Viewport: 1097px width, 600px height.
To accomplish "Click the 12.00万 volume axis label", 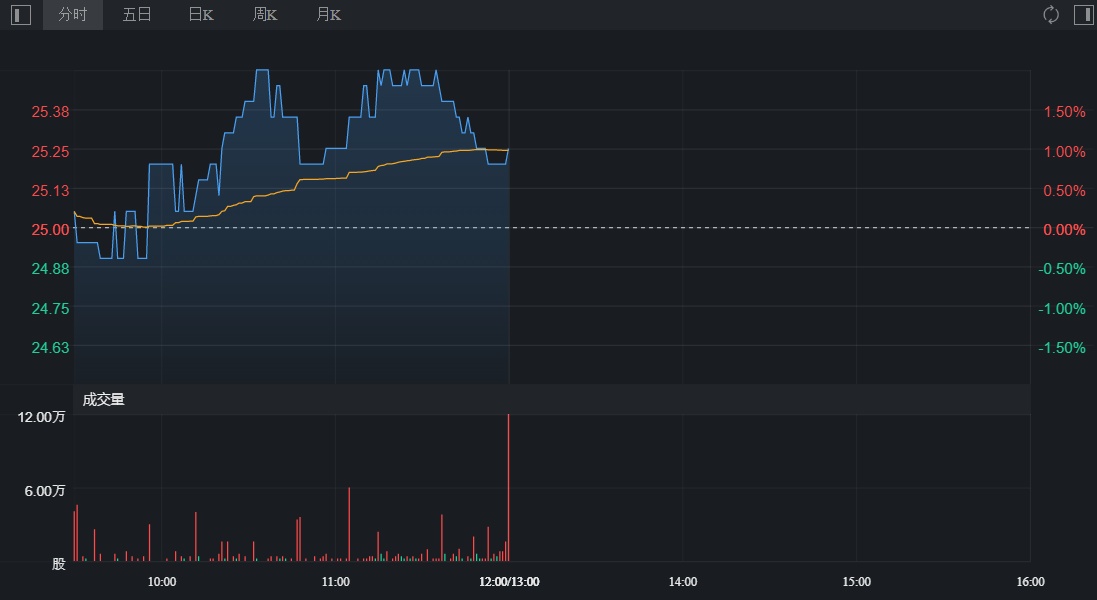I will 43,417.
